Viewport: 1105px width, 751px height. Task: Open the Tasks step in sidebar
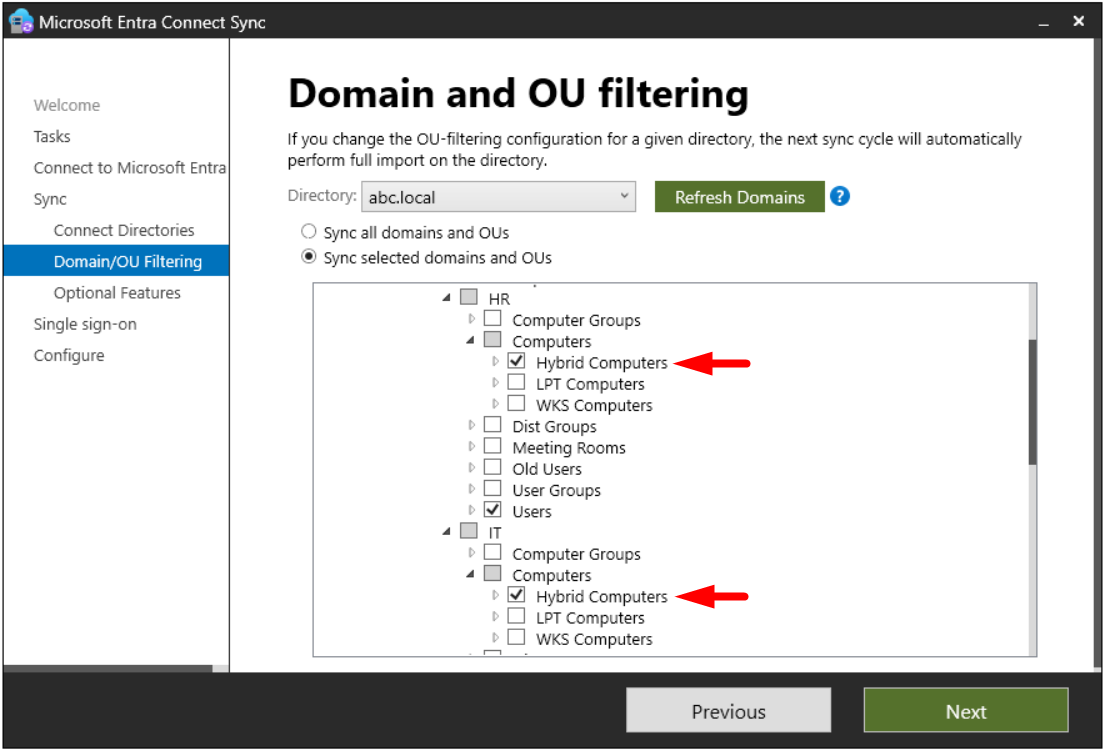click(52, 136)
